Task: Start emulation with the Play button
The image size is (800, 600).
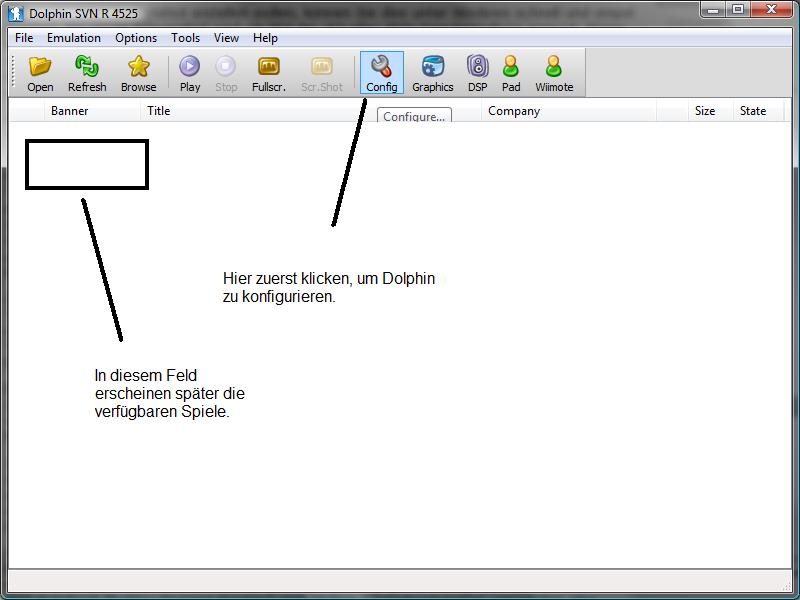Action: [x=190, y=73]
